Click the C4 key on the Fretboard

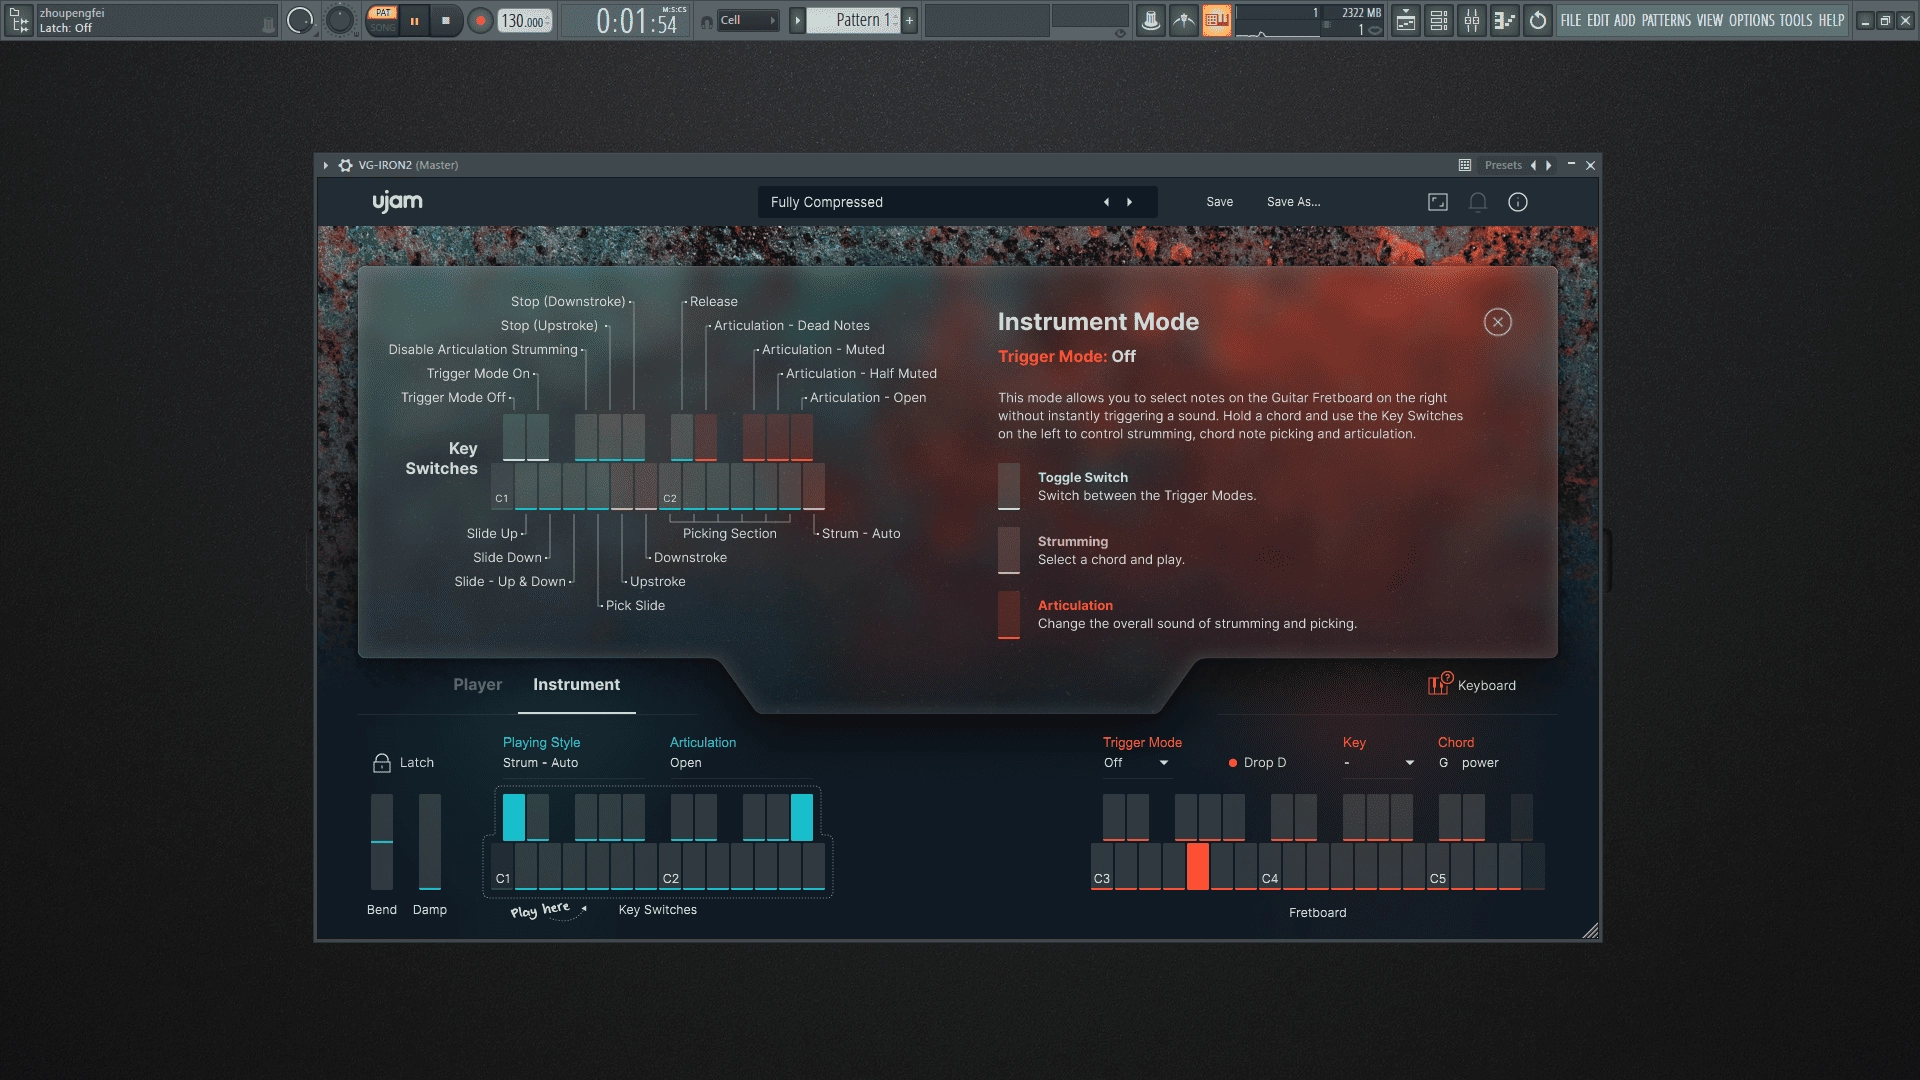[1270, 866]
